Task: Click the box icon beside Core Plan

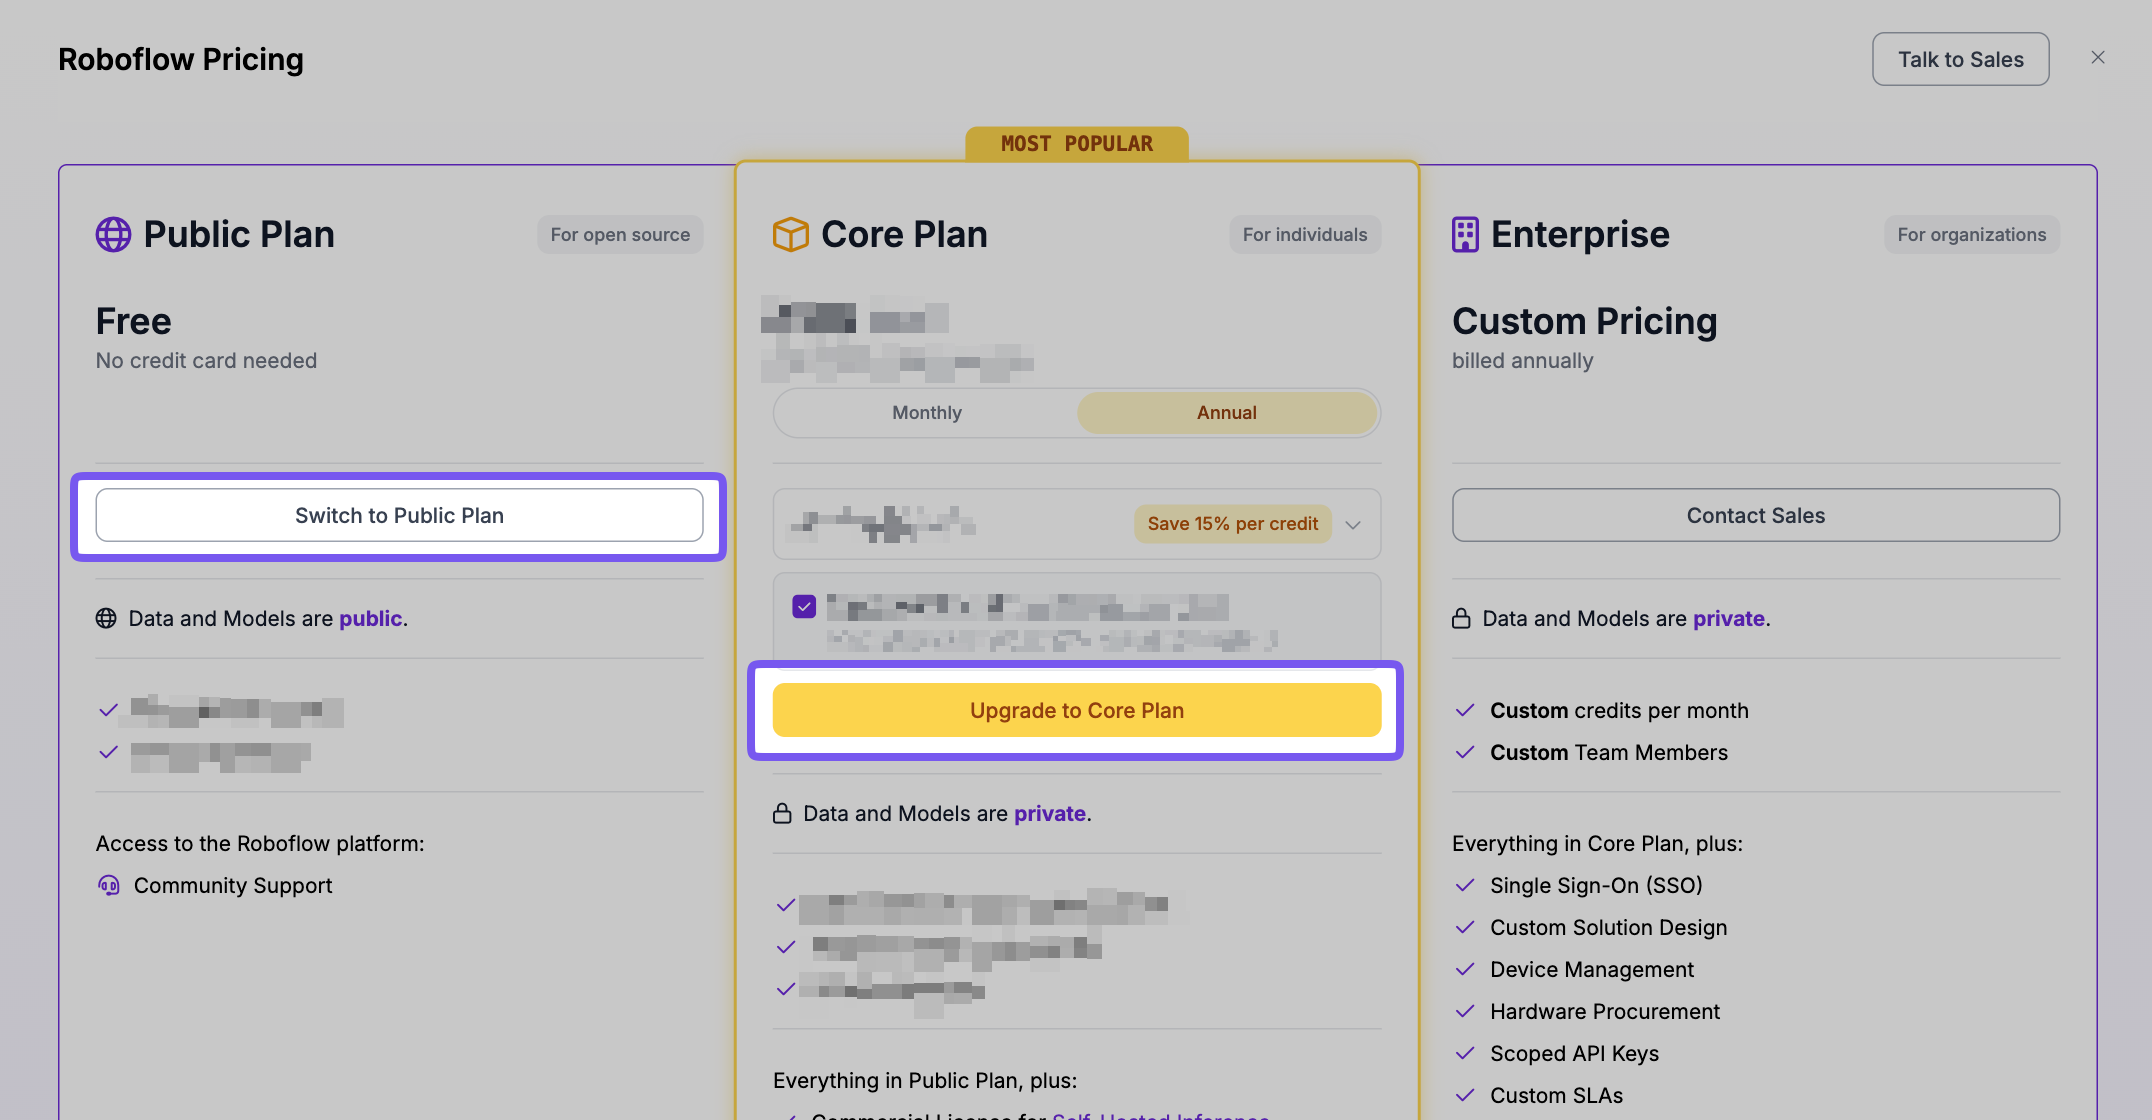Action: (x=790, y=235)
